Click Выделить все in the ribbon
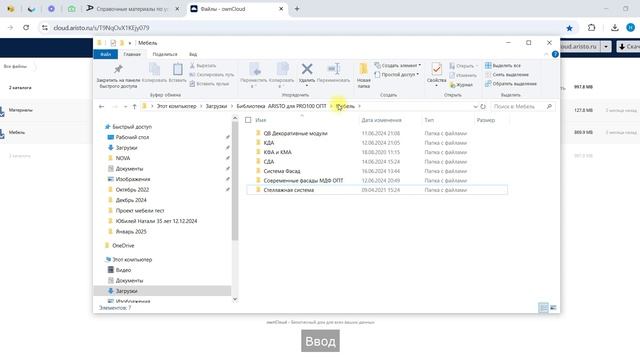Image resolution: width=640 pixels, height=360 pixels. (x=503, y=66)
